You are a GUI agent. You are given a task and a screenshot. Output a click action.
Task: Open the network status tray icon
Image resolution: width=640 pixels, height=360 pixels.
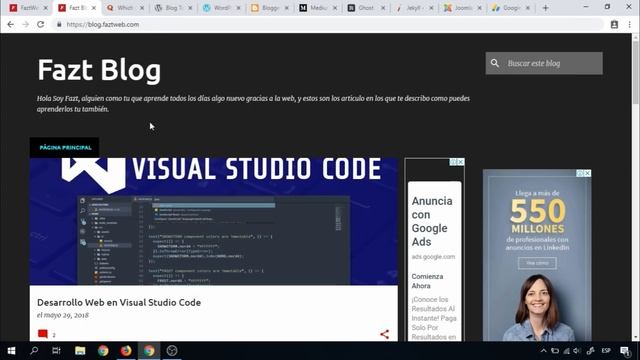(566, 351)
